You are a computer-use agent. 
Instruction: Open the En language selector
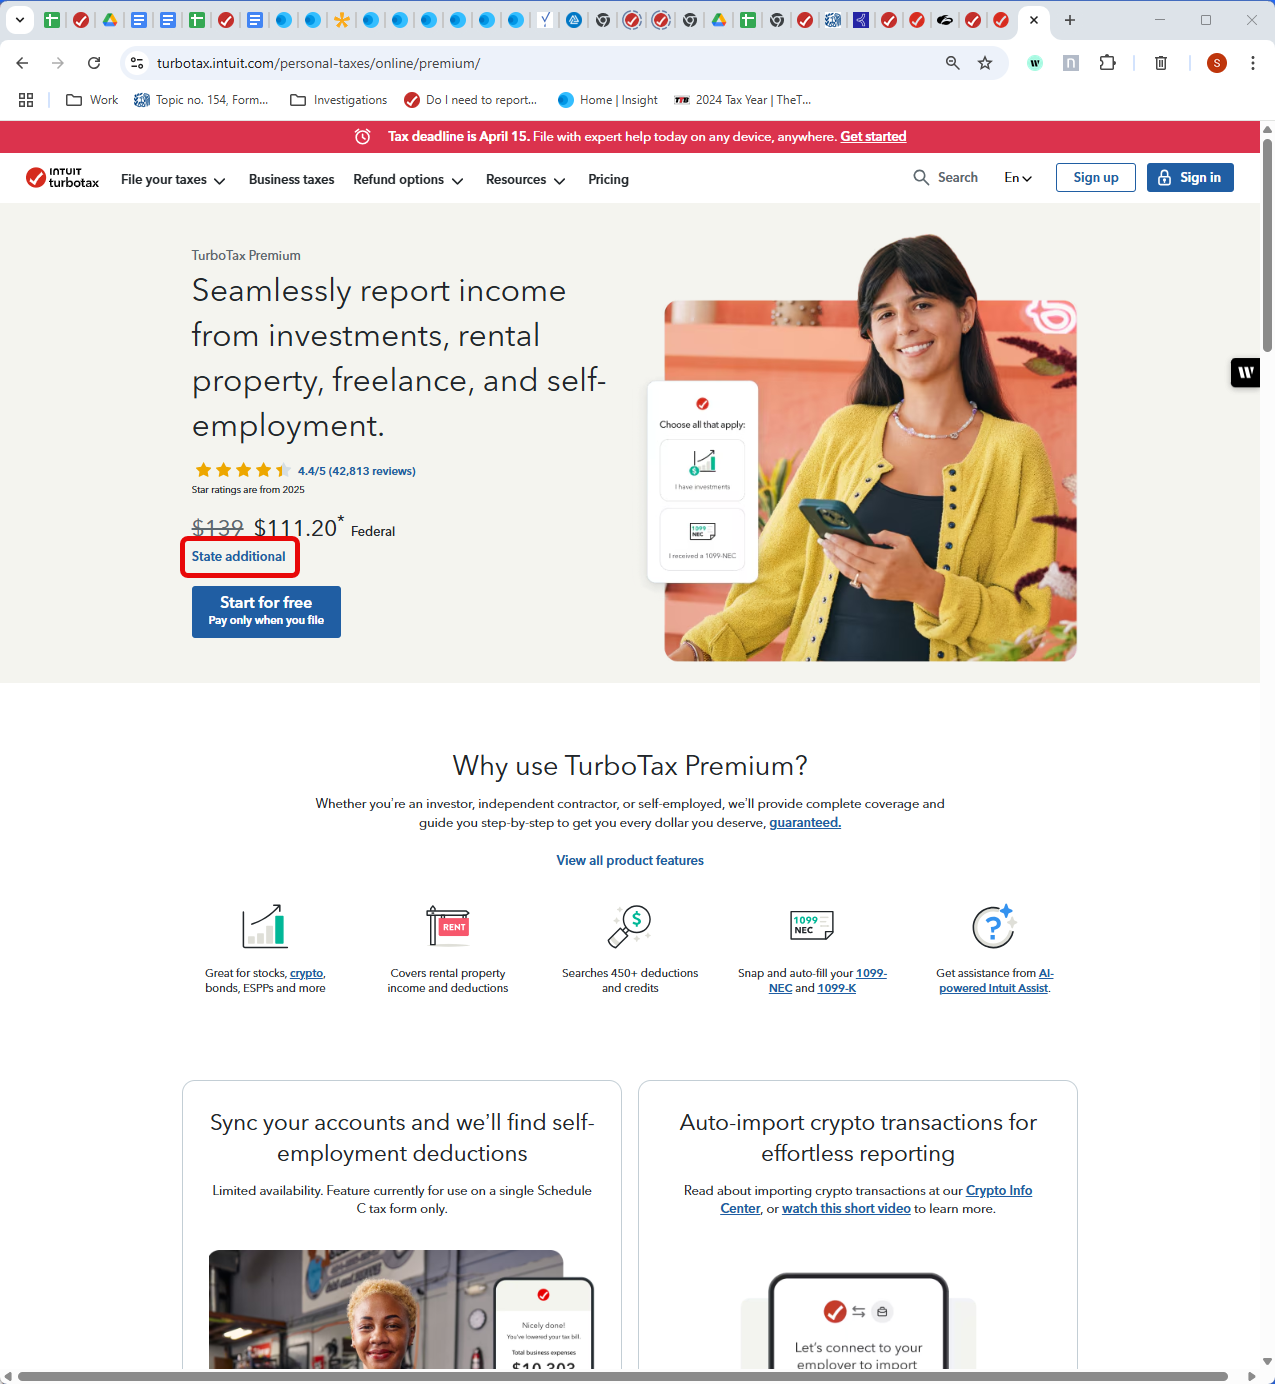[x=1018, y=178]
